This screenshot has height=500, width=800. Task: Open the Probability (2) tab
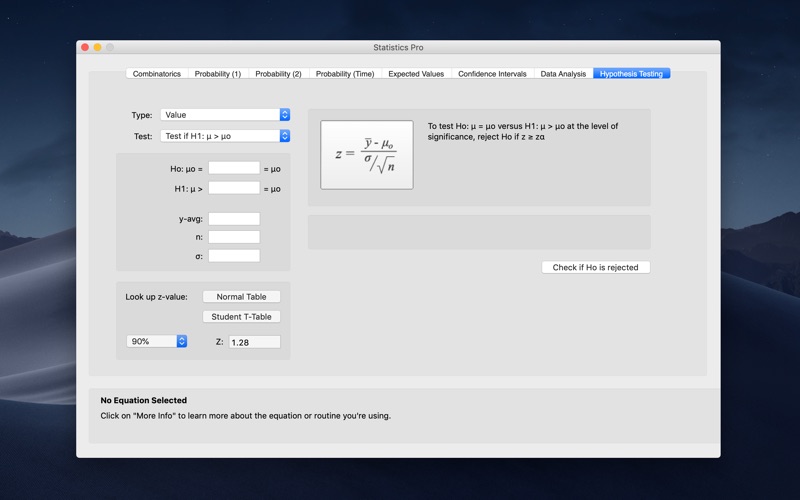[279, 73]
